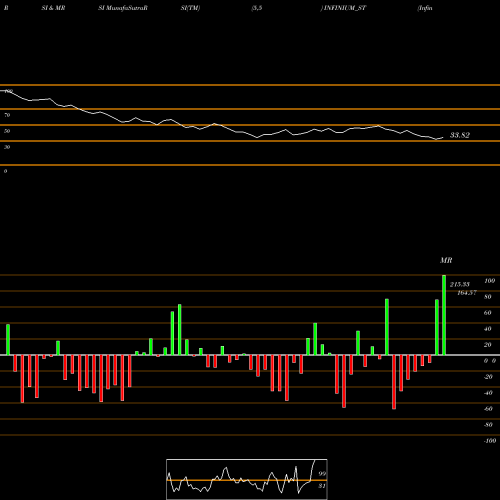Click the 'SI & MR' header text
The height and width of the screenshot is (500, 500).
(x=53, y=8)
